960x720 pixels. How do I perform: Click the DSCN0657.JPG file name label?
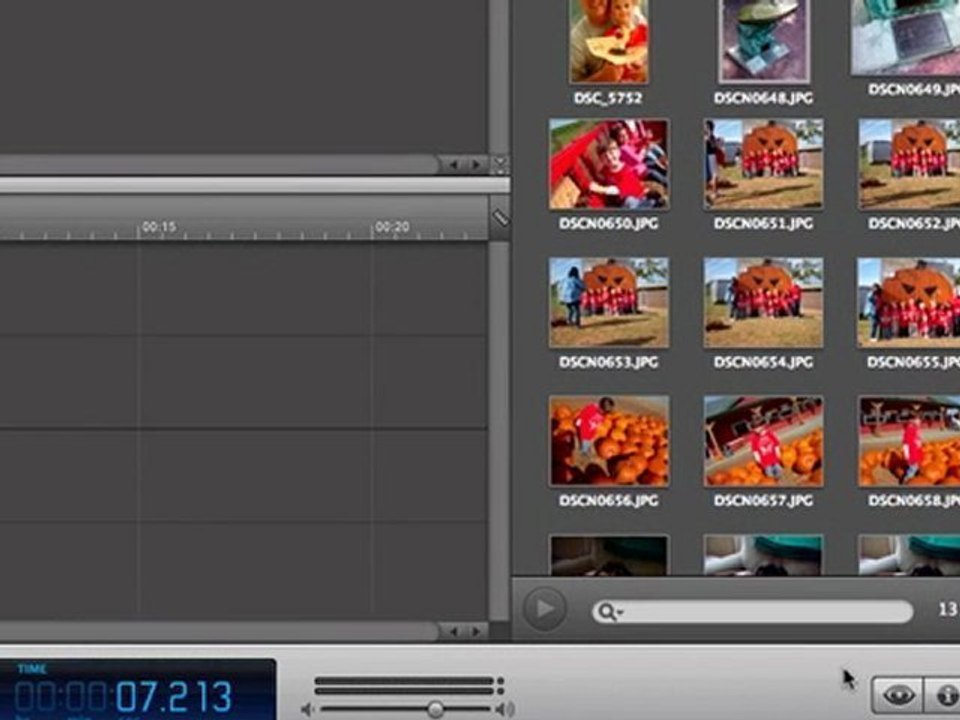[x=763, y=500]
